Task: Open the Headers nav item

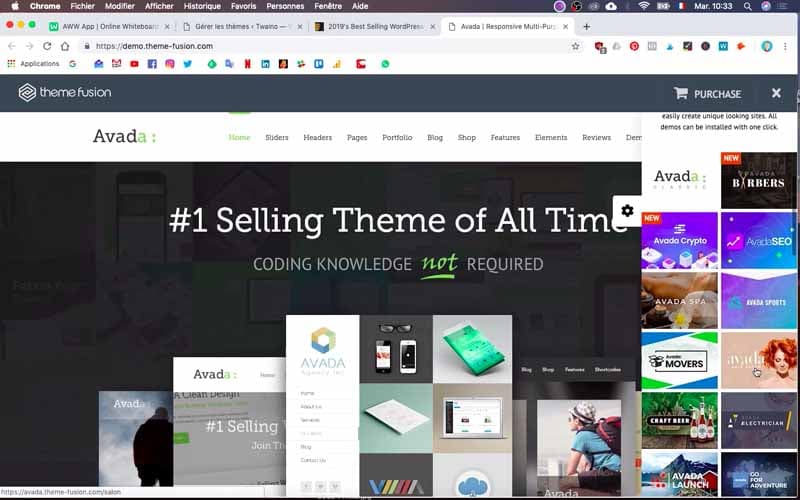Action: coord(317,137)
